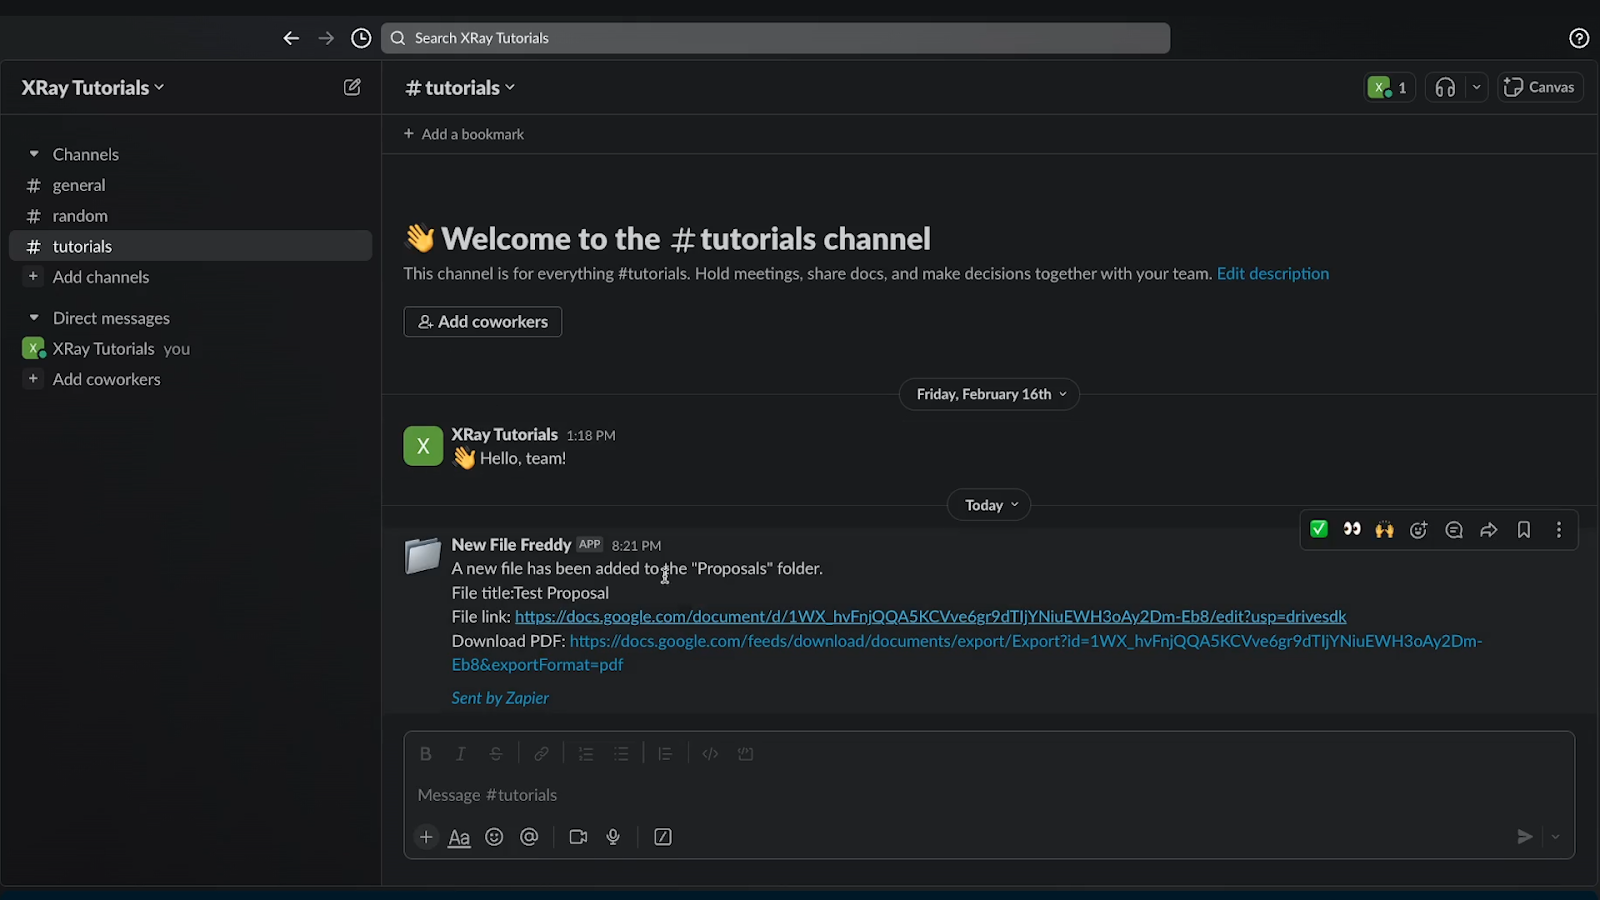Screen dimensions: 1600x900
Task: Select the tutorials channel in sidebar
Action: click(x=190, y=246)
